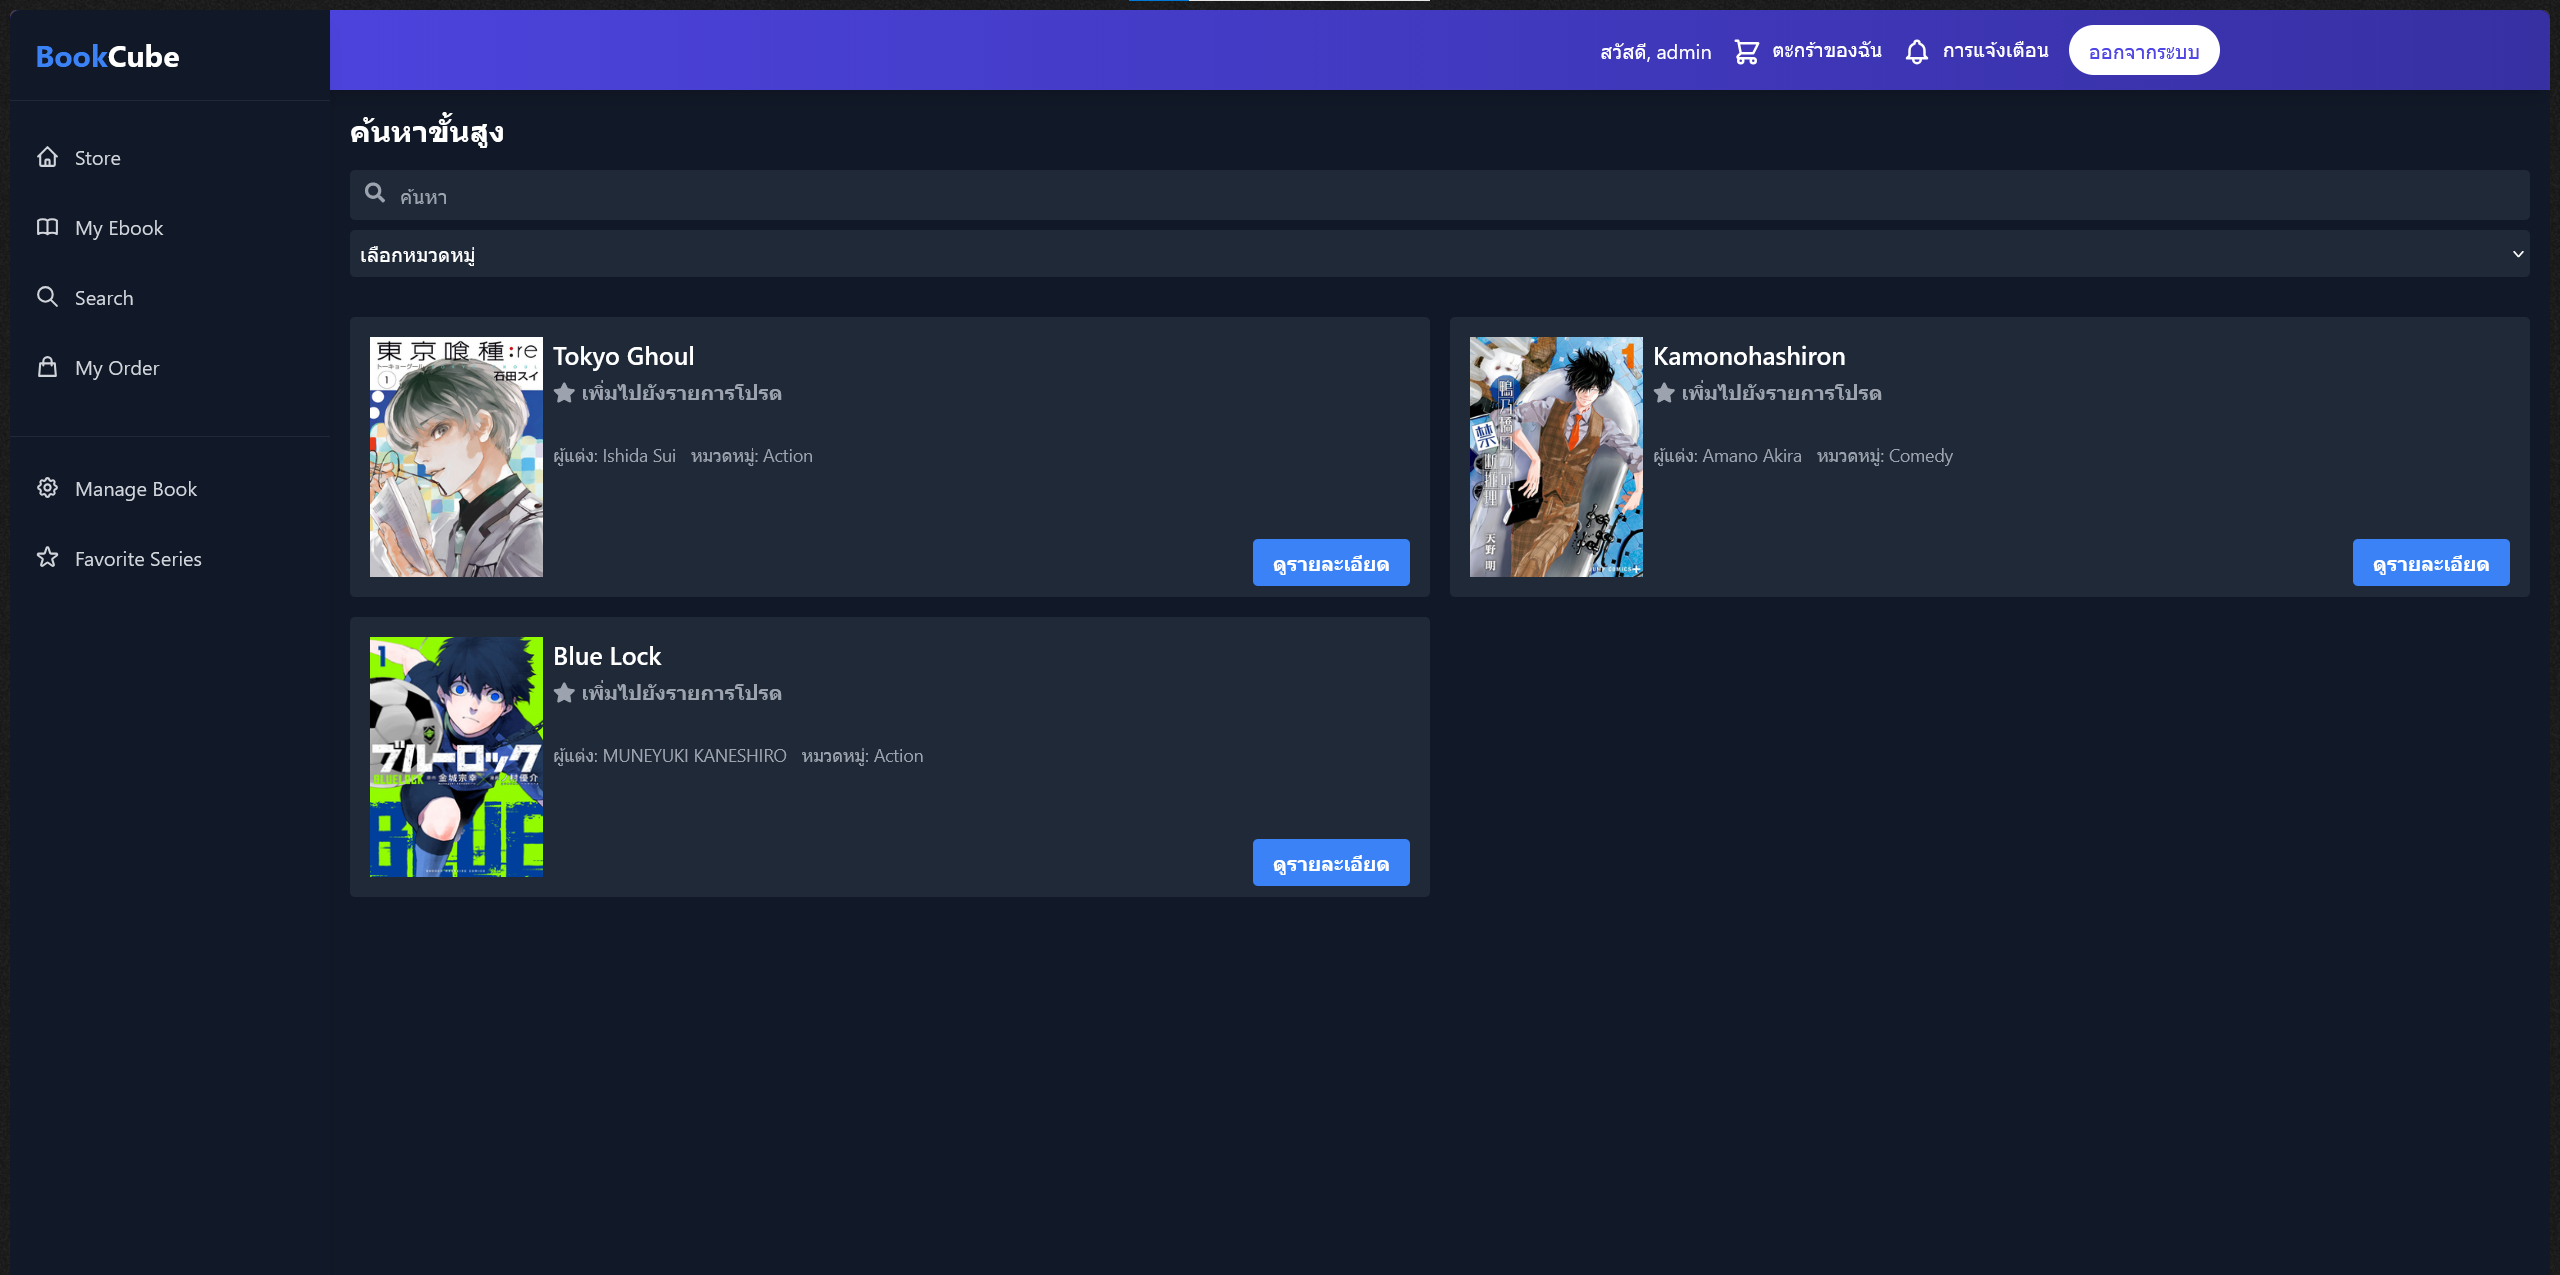2560x1275 pixels.
Task: Click the Tokyo Ghoul cover thumbnail
Action: click(456, 457)
